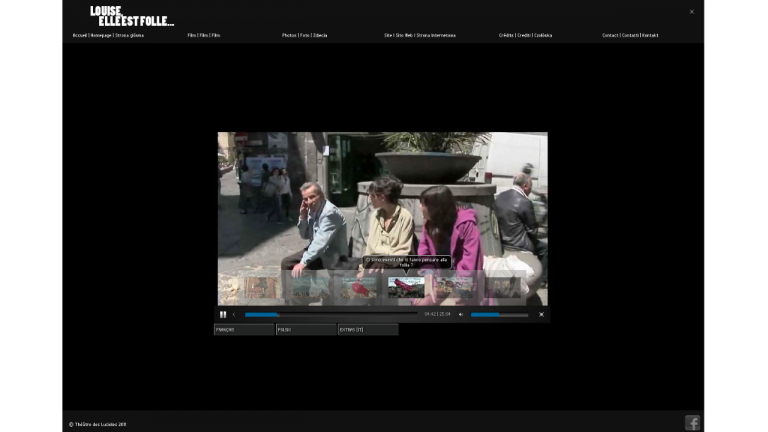Seek on the video progress bar
Image resolution: width=768 pixels, height=432 pixels.
330,314
